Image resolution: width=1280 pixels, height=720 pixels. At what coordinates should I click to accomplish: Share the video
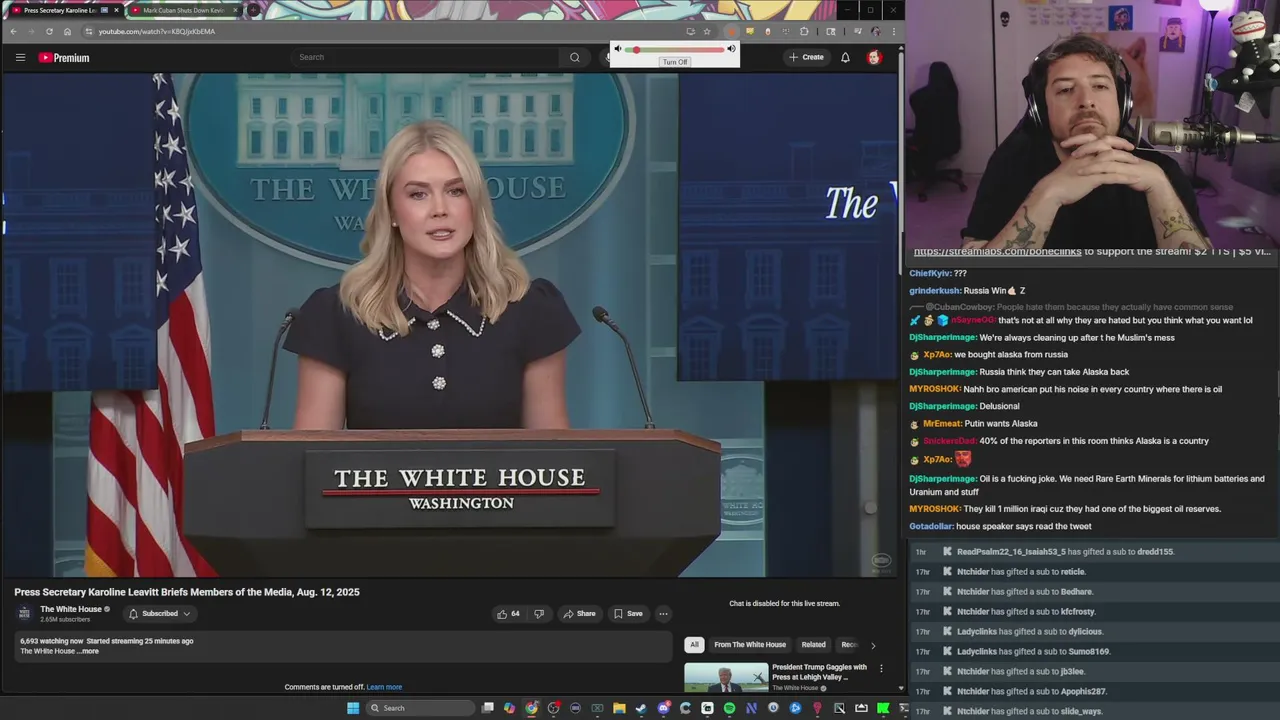coord(579,613)
